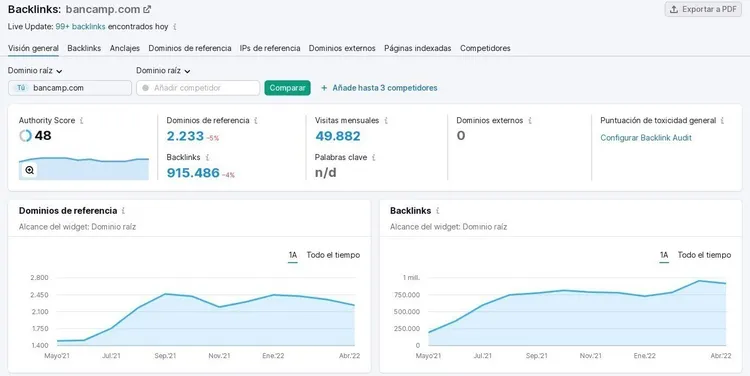Click the plus icon before Añade hasta 3 competidores
Screen dimensions: 750x376
pyautogui.click(x=324, y=88)
